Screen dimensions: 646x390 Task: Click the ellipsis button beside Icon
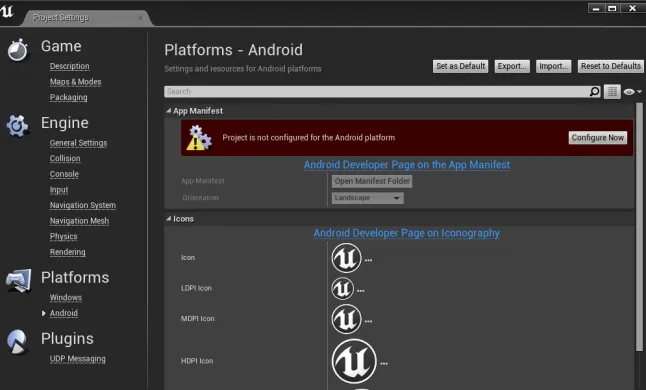[368, 260]
